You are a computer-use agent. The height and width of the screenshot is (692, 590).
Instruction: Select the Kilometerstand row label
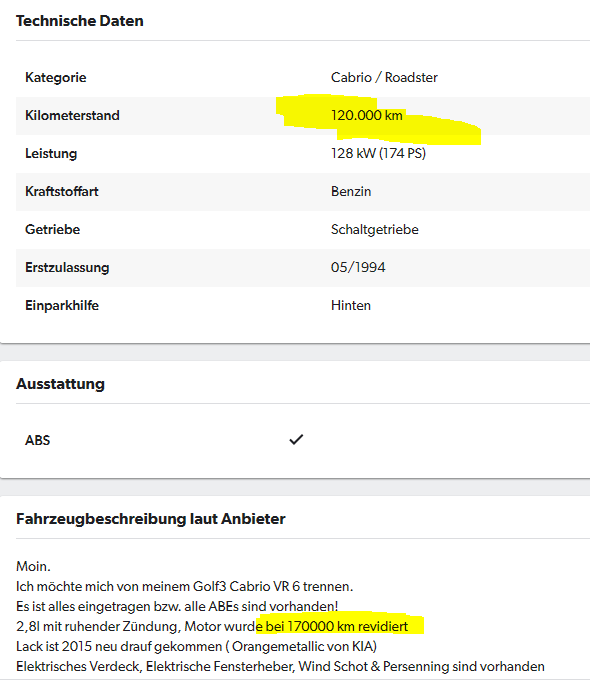point(72,115)
